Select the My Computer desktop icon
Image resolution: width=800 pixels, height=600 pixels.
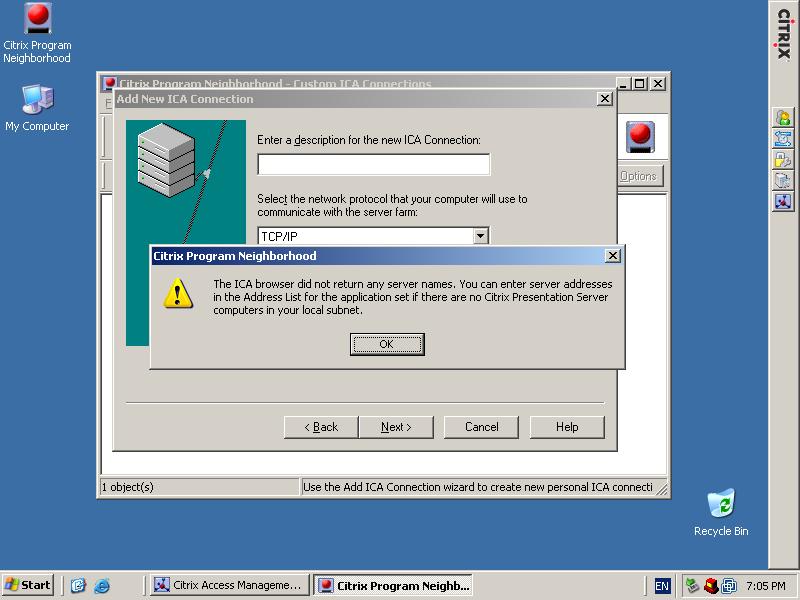(37, 108)
